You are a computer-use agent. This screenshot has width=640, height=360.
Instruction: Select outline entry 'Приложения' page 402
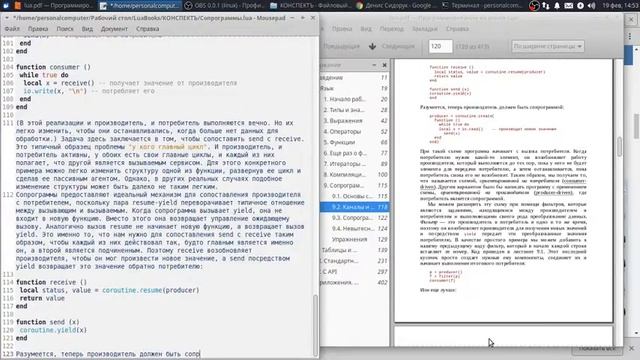click(354, 282)
